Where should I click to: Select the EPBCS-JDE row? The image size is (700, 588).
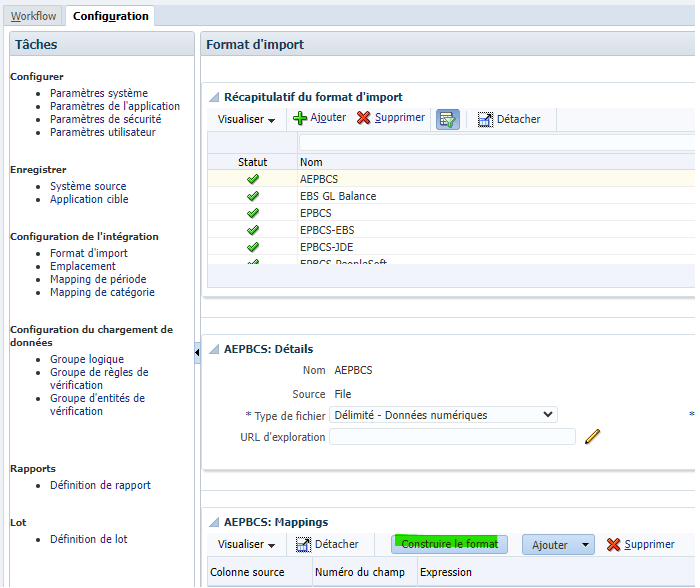tap(451, 247)
